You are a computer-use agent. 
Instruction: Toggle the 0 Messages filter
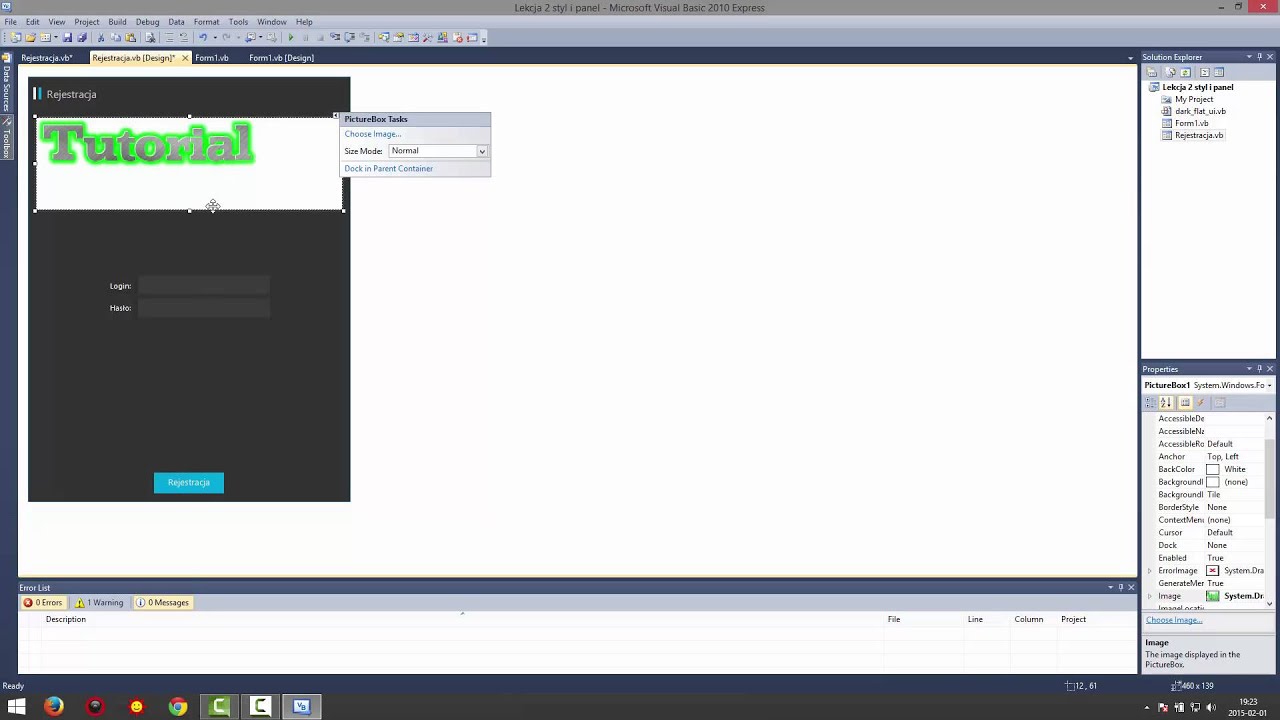tap(163, 603)
